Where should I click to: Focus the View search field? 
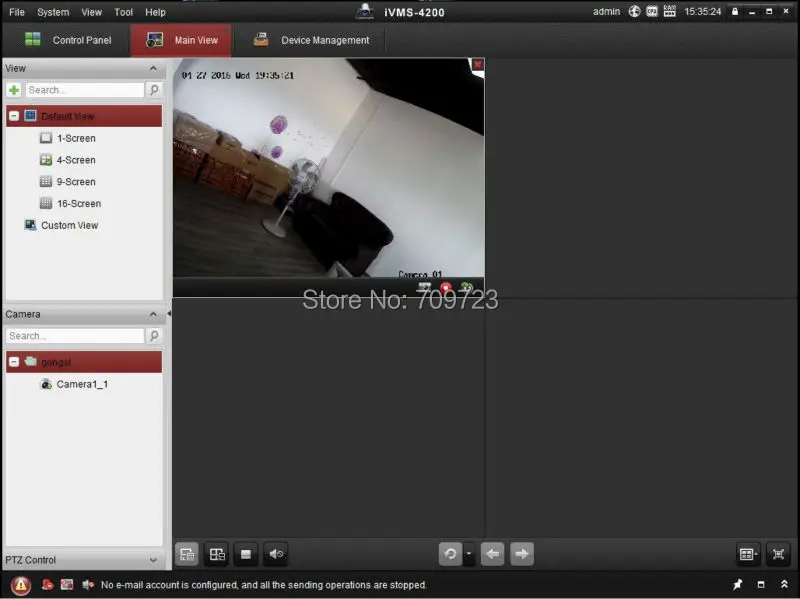pyautogui.click(x=85, y=90)
